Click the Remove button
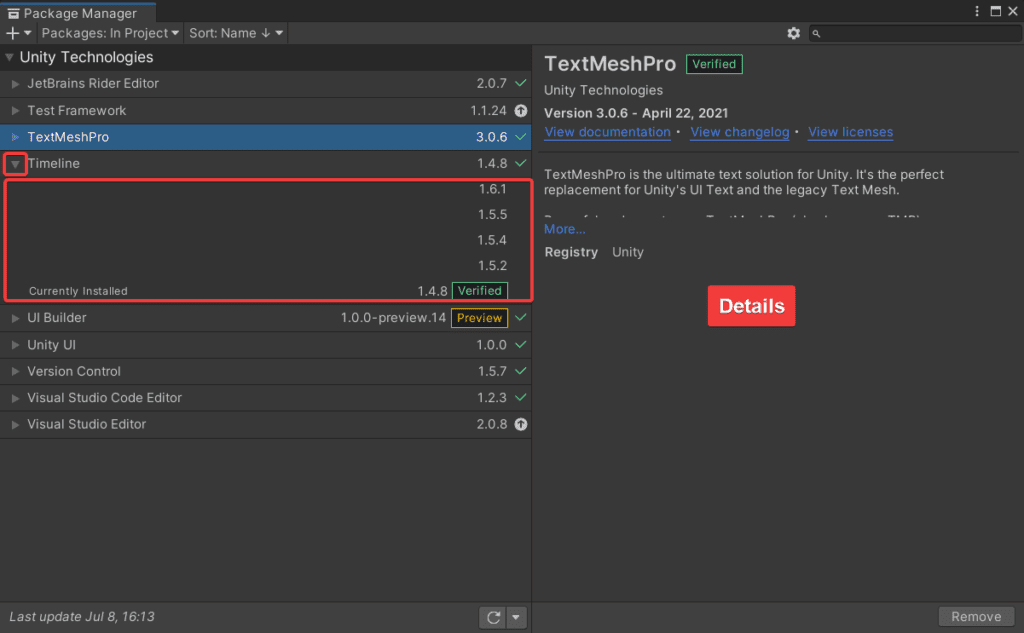Image resolution: width=1024 pixels, height=633 pixels. pyautogui.click(x=976, y=617)
